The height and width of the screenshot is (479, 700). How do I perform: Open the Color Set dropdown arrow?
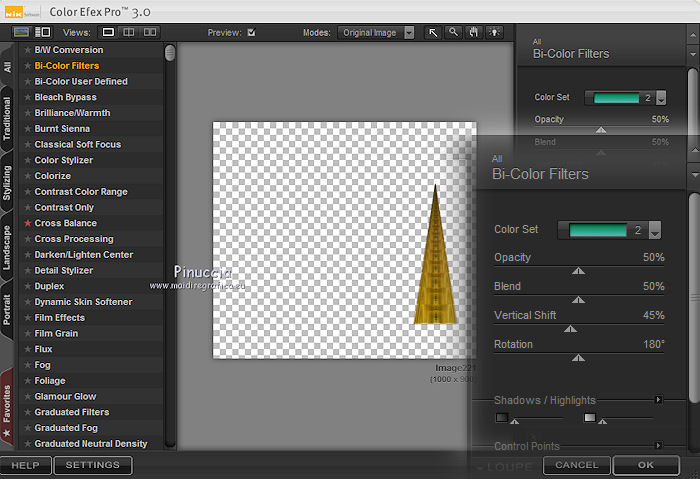click(x=655, y=231)
